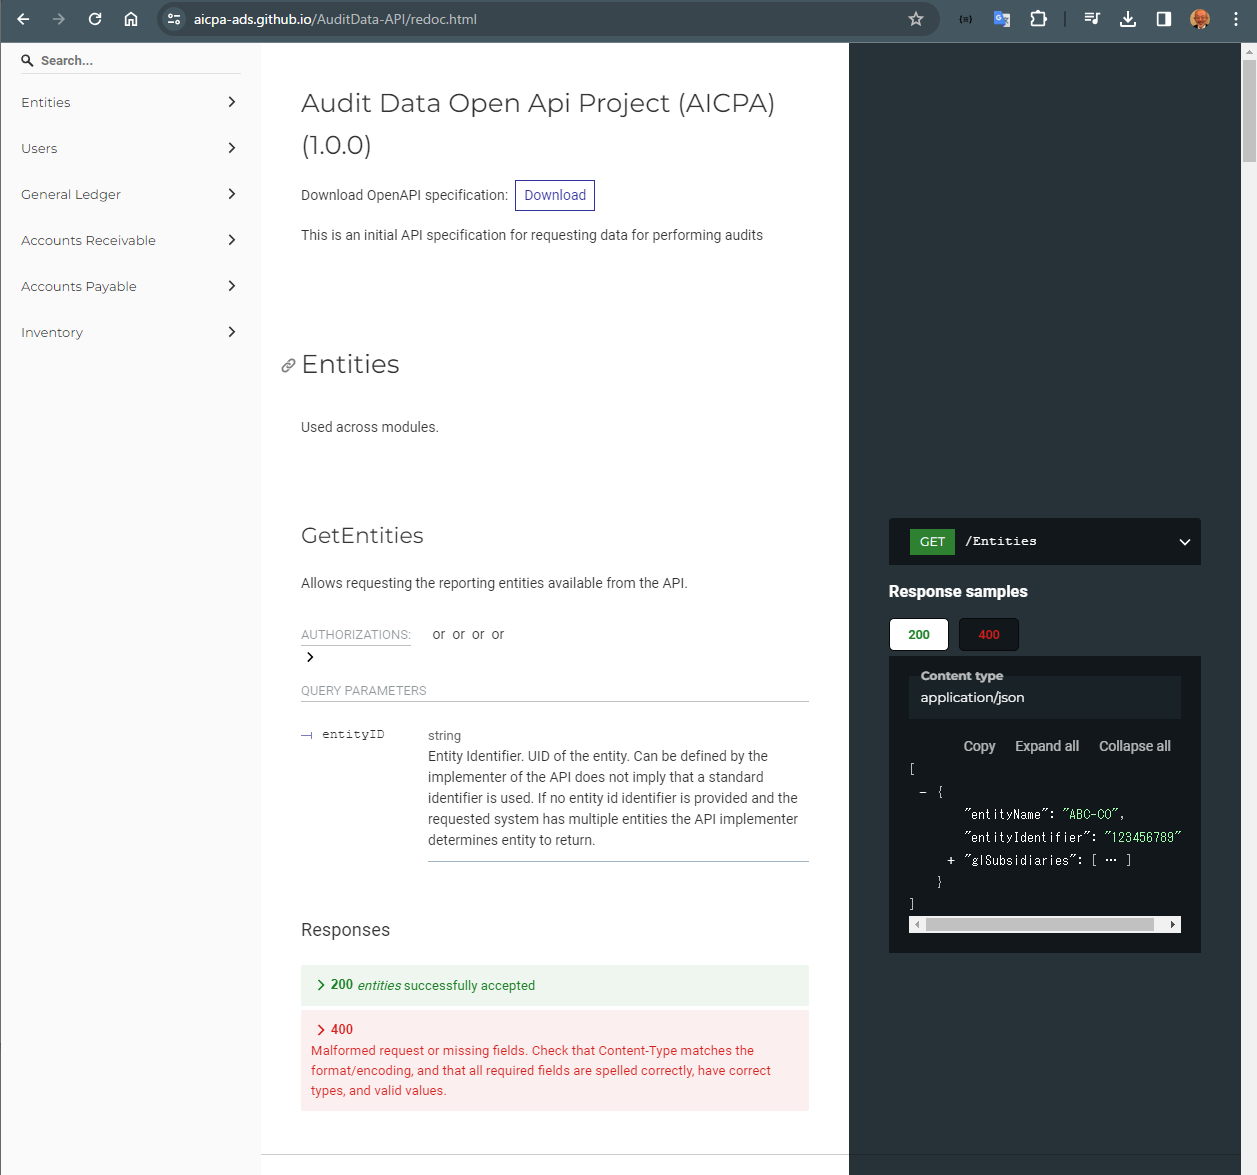
Task: Click the page vertical scrollbar thumb
Action: 1249,110
